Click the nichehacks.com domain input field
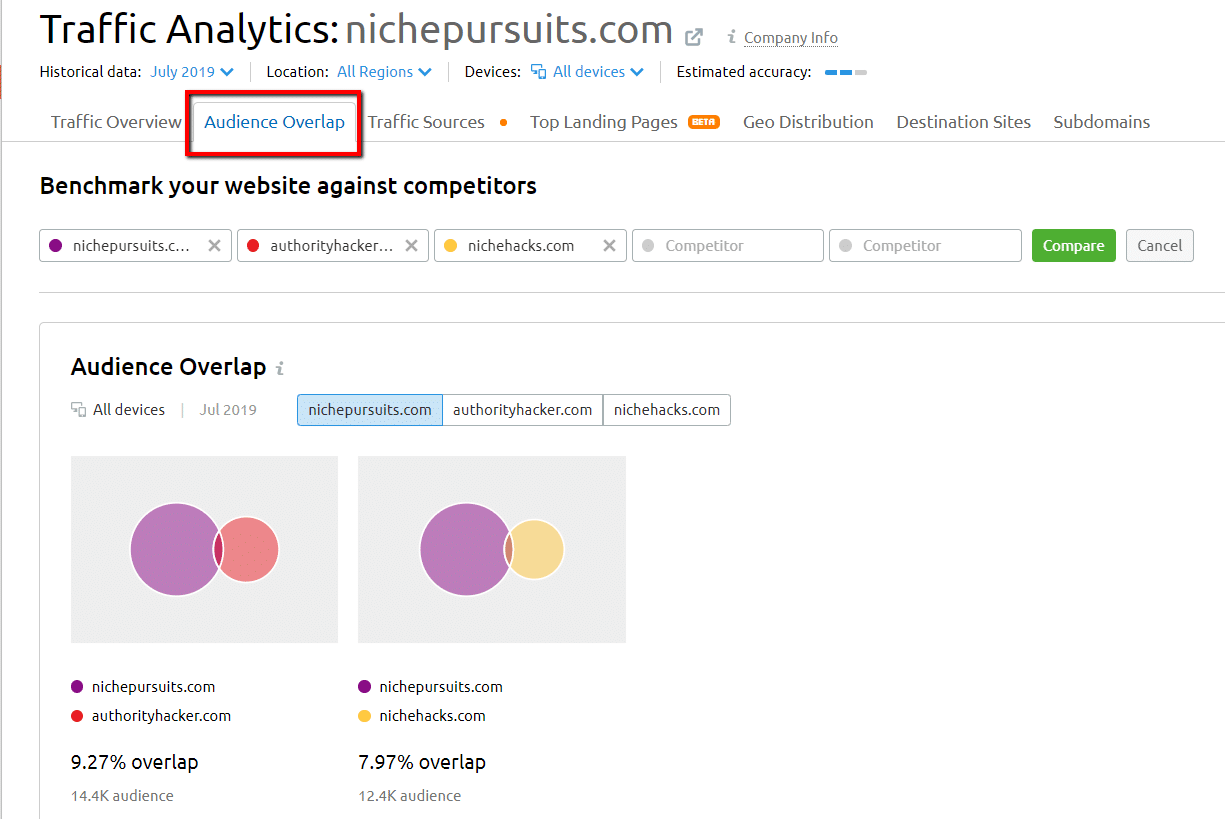Viewport: 1225px width, 819px height. pos(530,246)
